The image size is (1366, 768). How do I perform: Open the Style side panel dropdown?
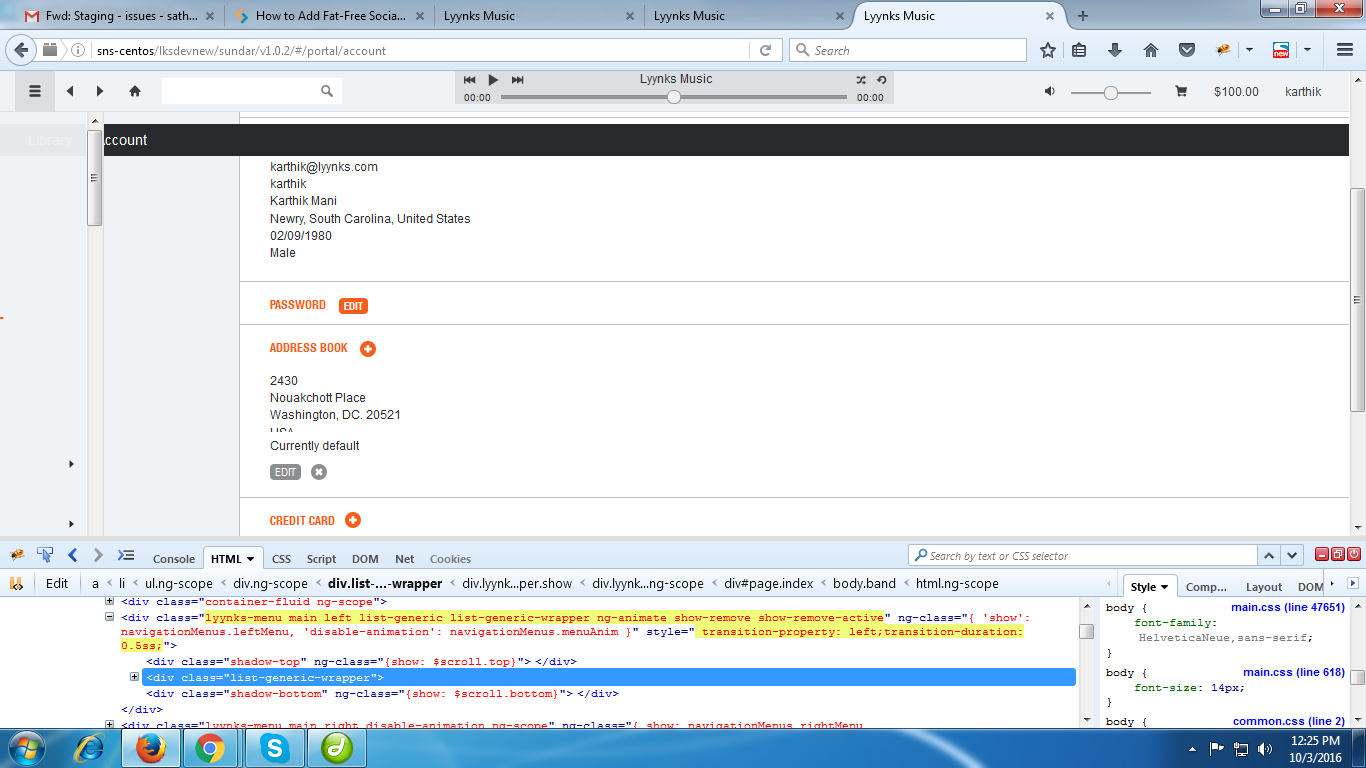1165,587
